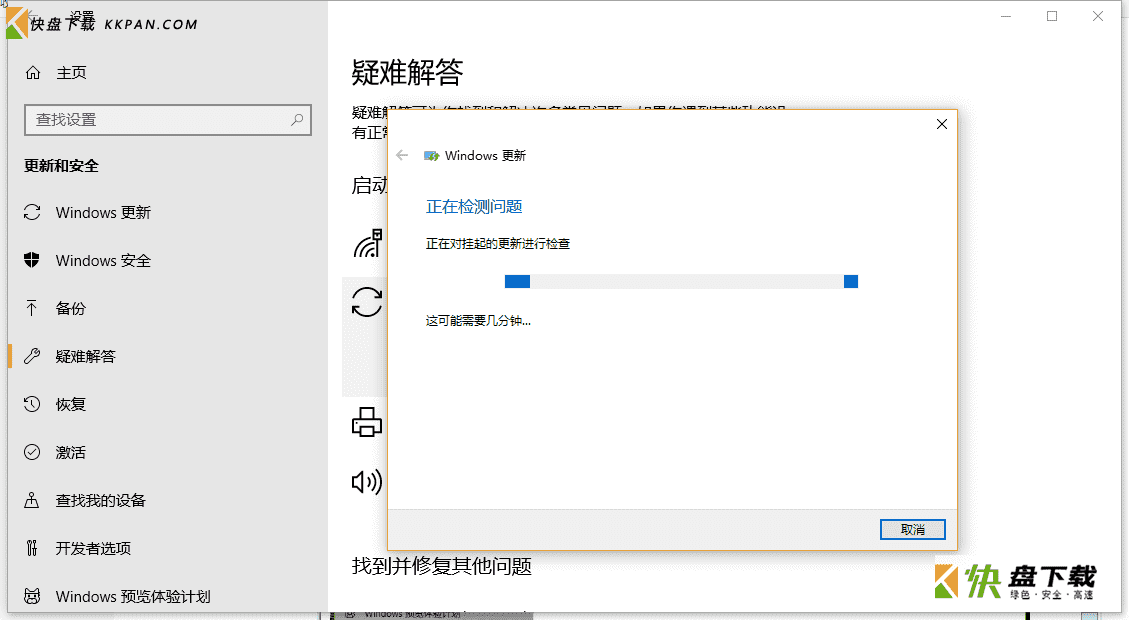Viewport: 1129px width, 620px height.
Task: Close the Windows 更新 troubleshooter dialog
Action: tap(941, 125)
